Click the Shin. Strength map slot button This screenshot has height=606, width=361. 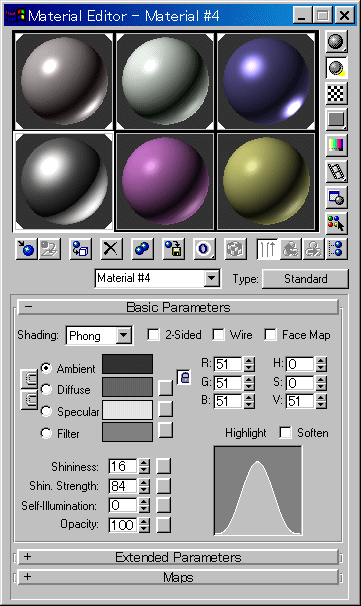[x=163, y=486]
